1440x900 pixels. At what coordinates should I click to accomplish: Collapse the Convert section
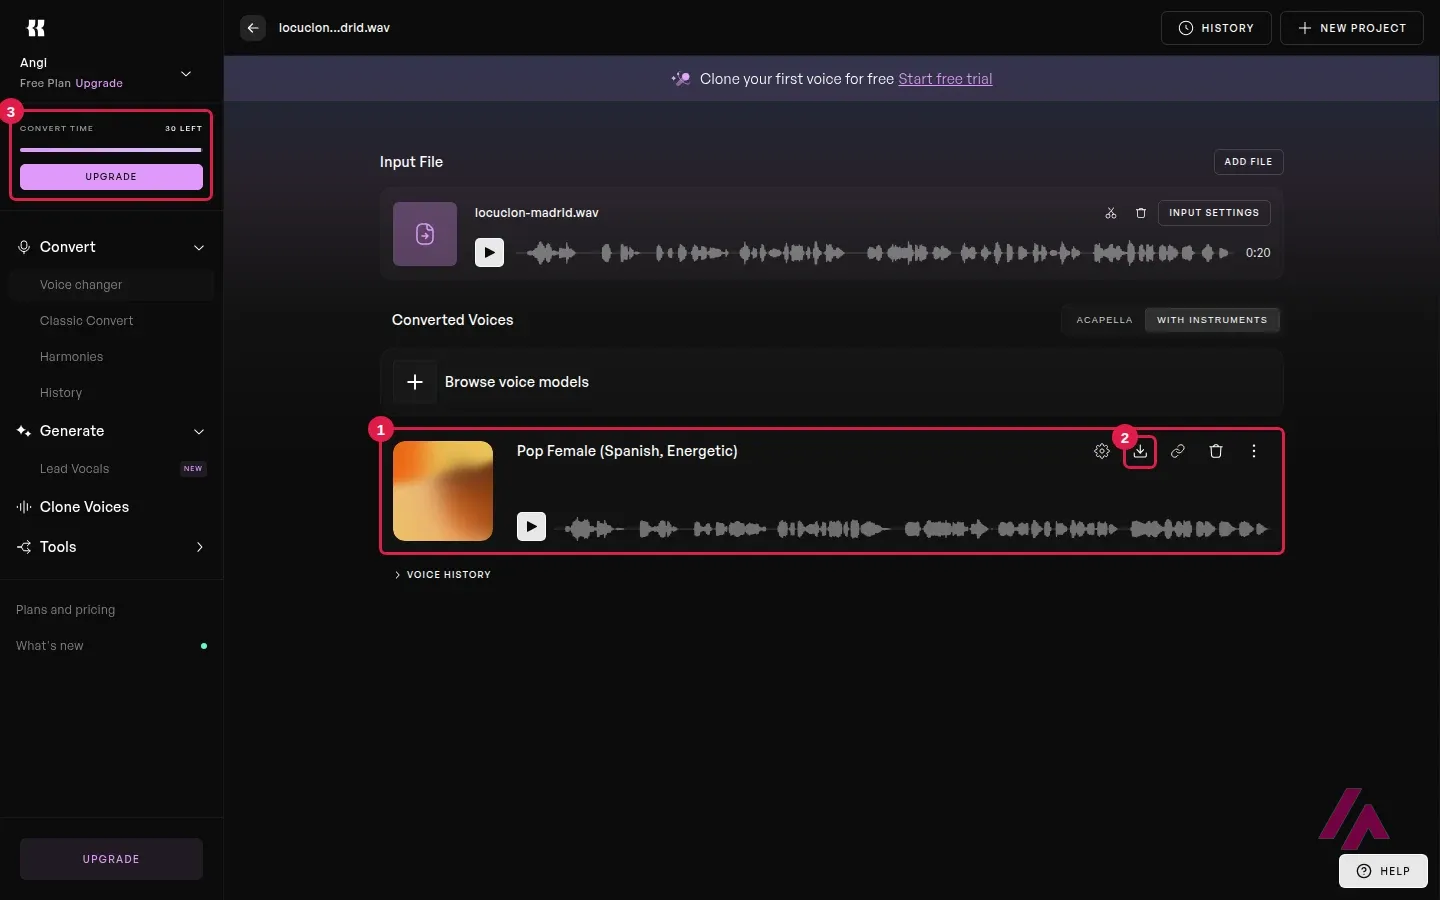[199, 247]
